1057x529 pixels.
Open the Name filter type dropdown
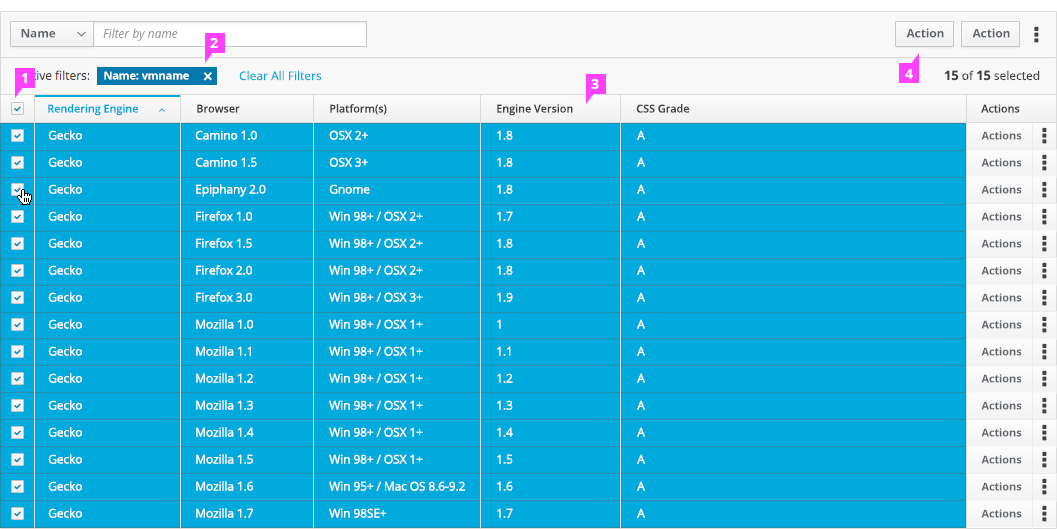coord(52,34)
